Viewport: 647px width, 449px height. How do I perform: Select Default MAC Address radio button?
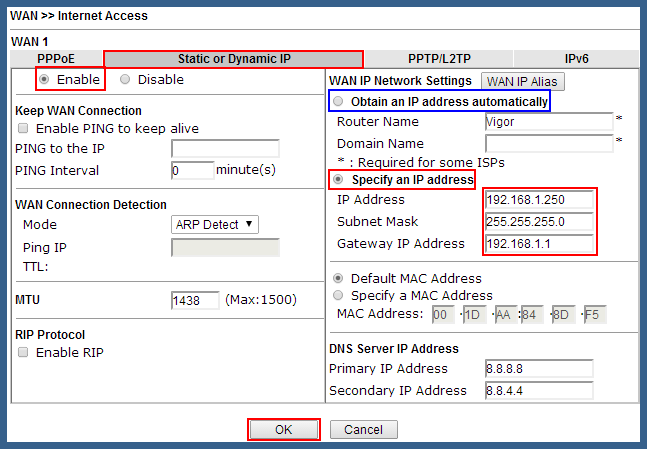(338, 278)
